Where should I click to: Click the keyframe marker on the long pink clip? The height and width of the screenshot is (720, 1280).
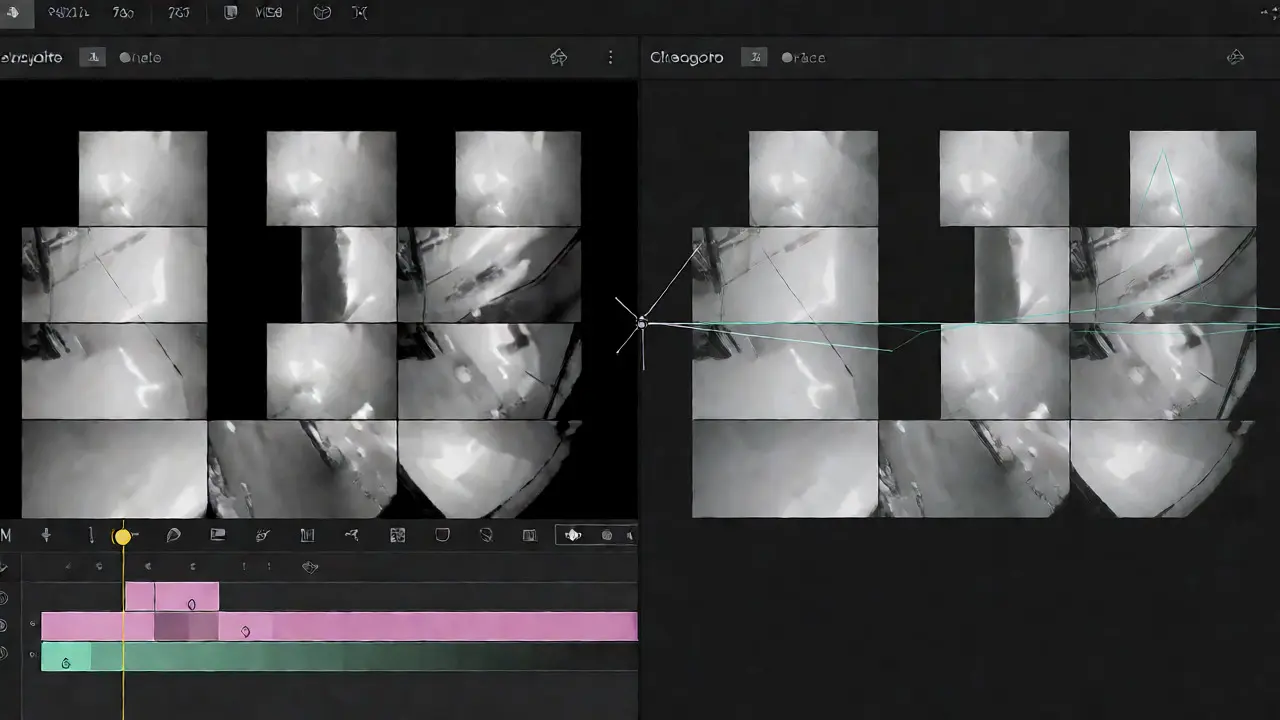245,631
